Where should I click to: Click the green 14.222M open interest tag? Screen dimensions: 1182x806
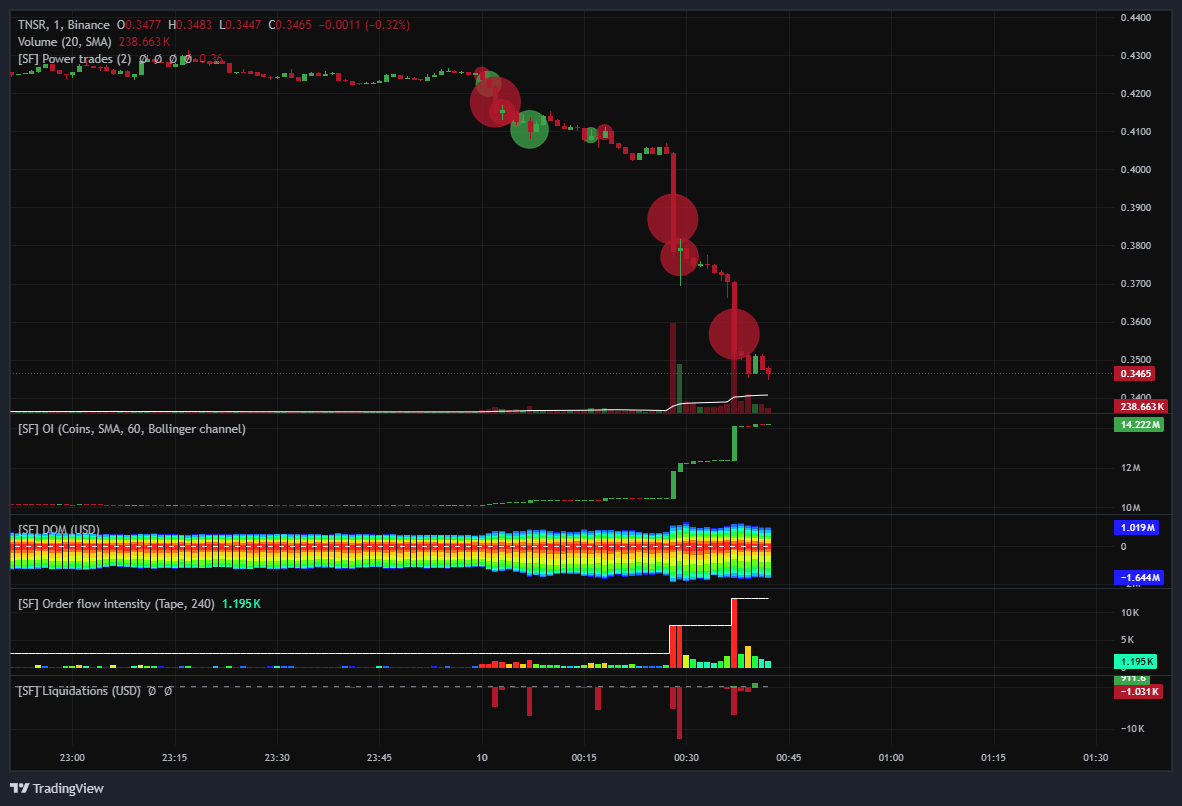(x=1139, y=424)
